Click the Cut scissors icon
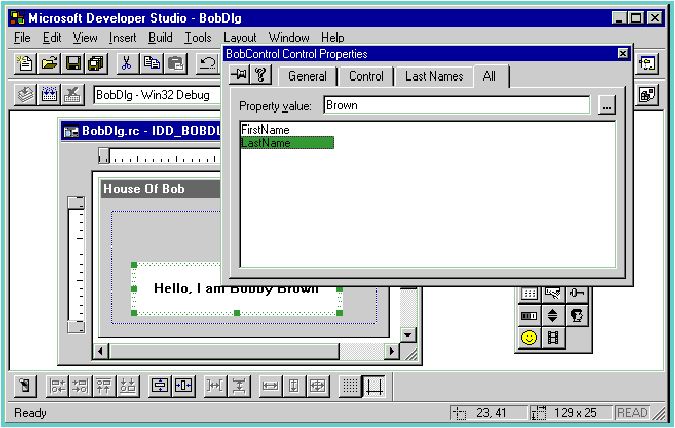 [x=126, y=63]
